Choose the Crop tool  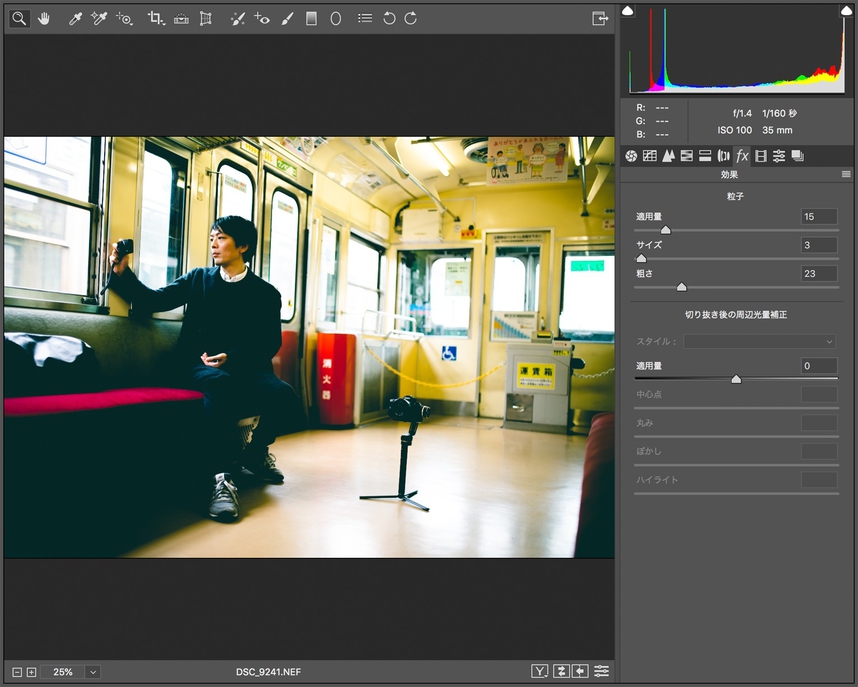coord(156,18)
